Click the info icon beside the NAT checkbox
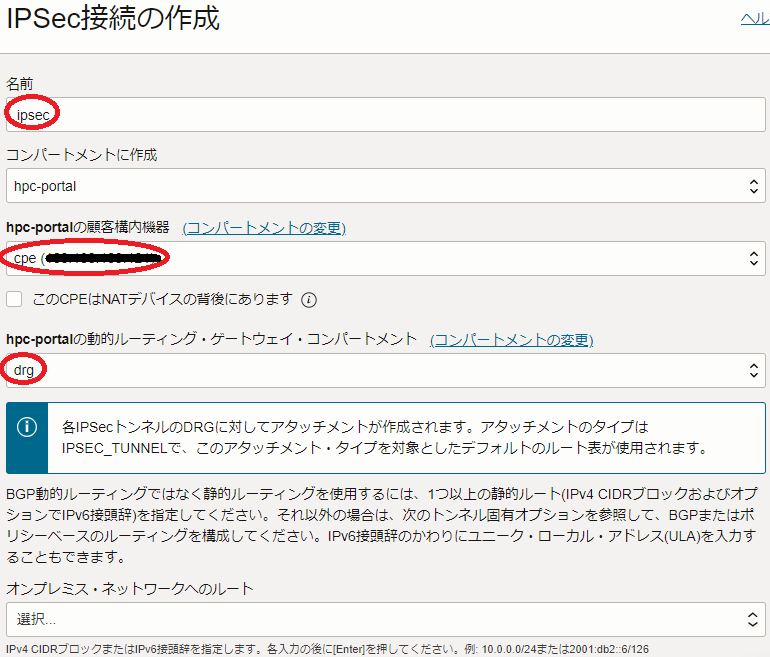 309,299
